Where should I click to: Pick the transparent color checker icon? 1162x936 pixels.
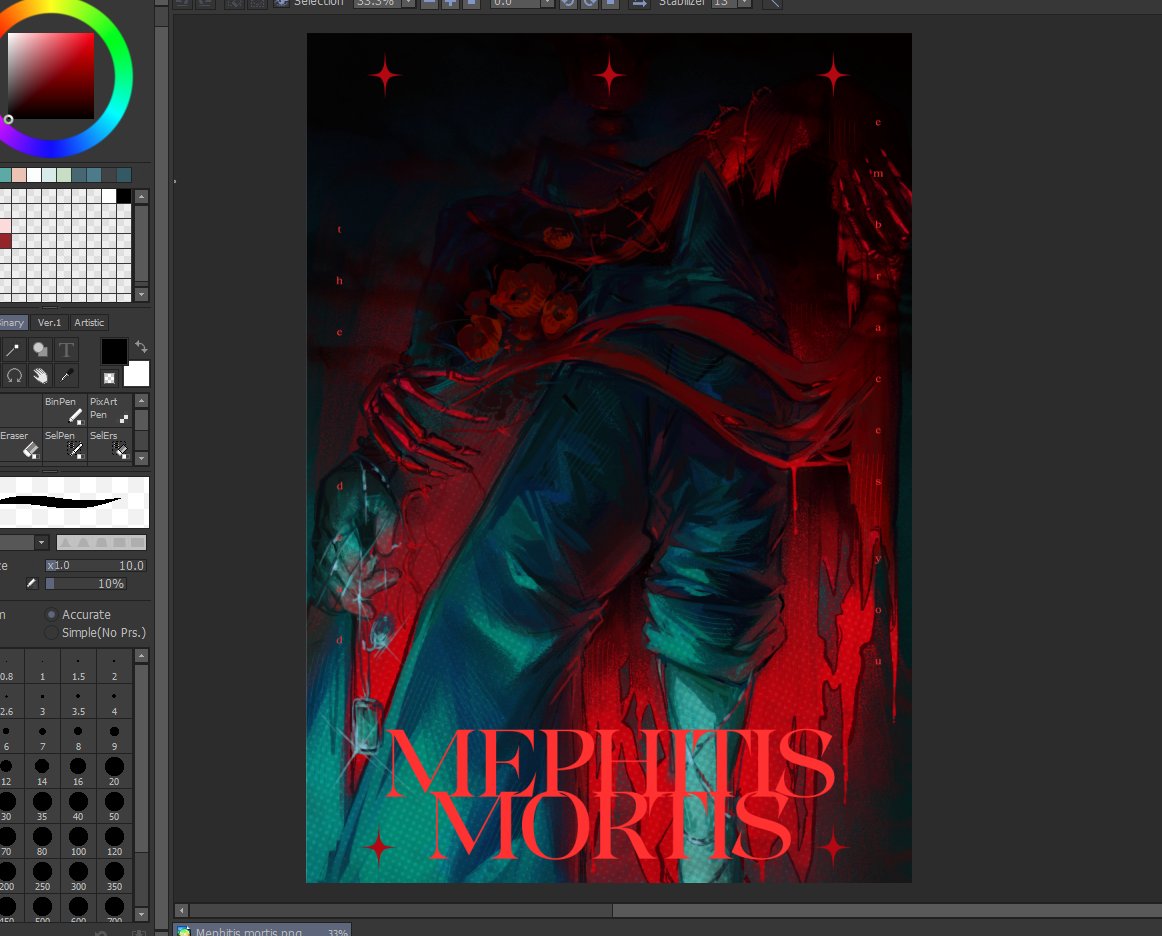(x=109, y=378)
